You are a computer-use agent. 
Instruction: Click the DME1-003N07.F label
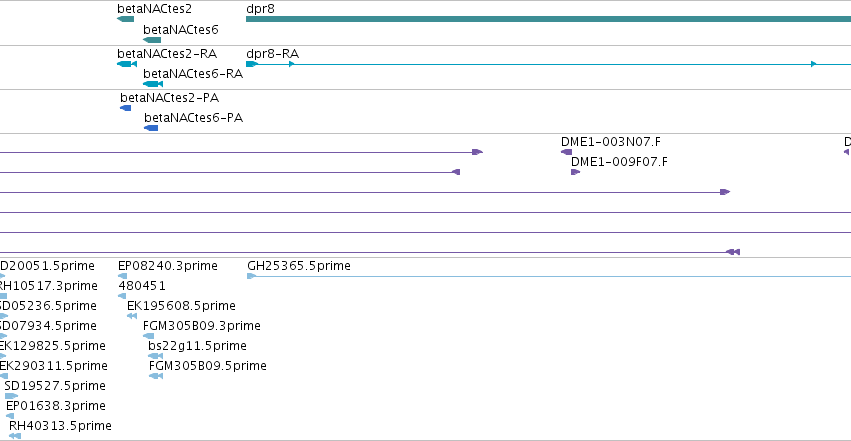[611, 142]
